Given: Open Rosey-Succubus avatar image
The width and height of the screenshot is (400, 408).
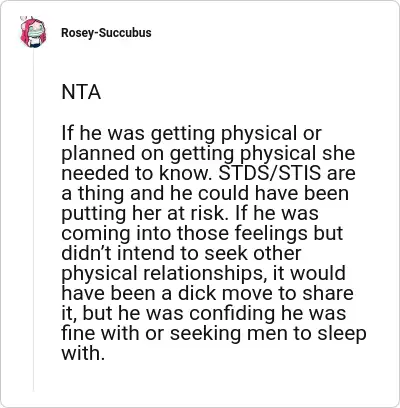Looking at the screenshot, I should click(x=33, y=33).
